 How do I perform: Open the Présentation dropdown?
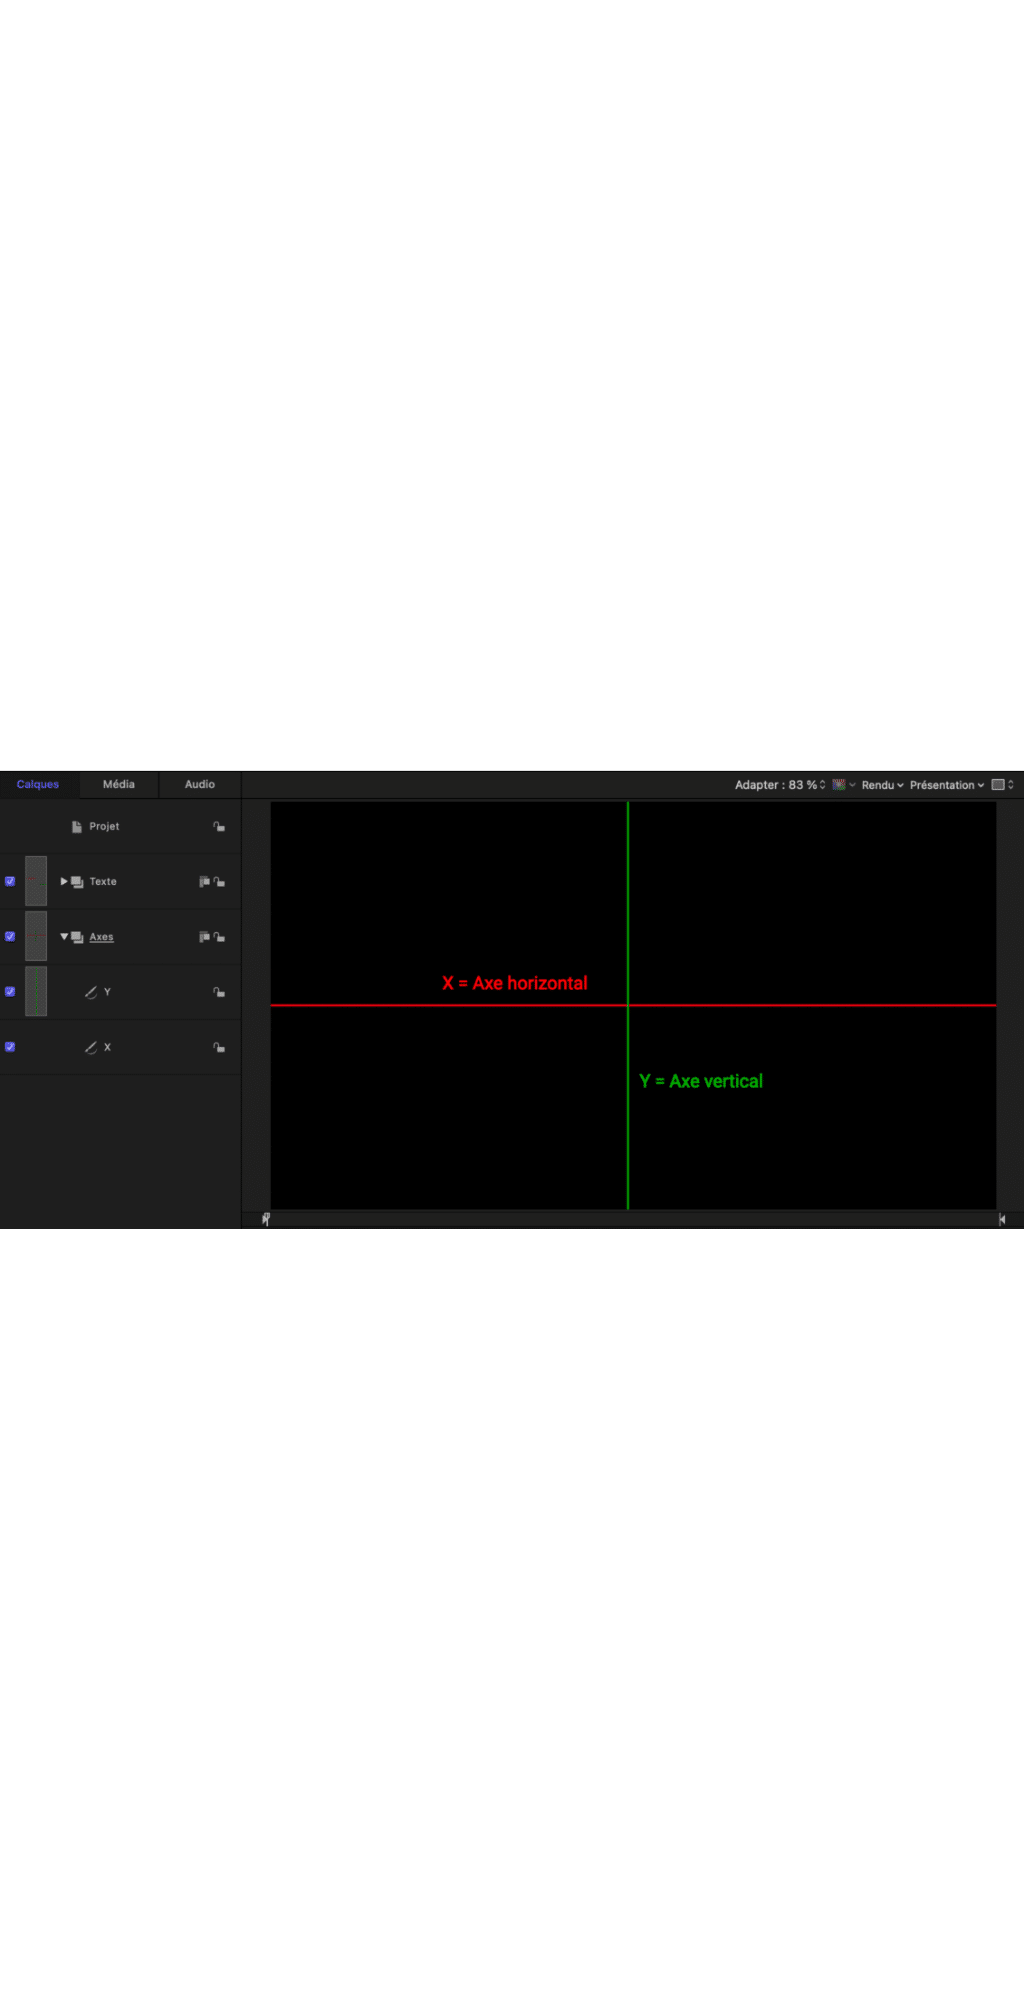pos(947,785)
